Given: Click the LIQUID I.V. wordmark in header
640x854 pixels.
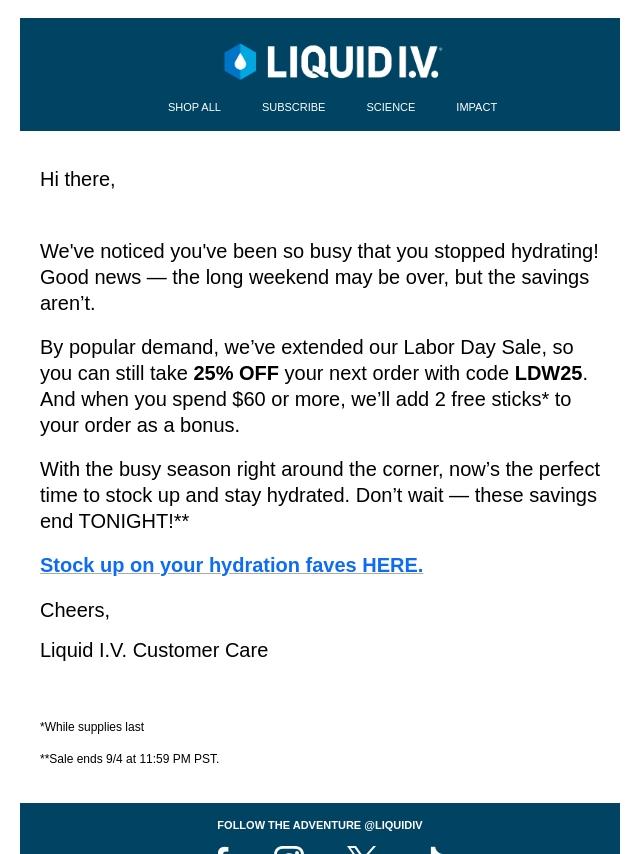Looking at the screenshot, I should coord(353,62).
